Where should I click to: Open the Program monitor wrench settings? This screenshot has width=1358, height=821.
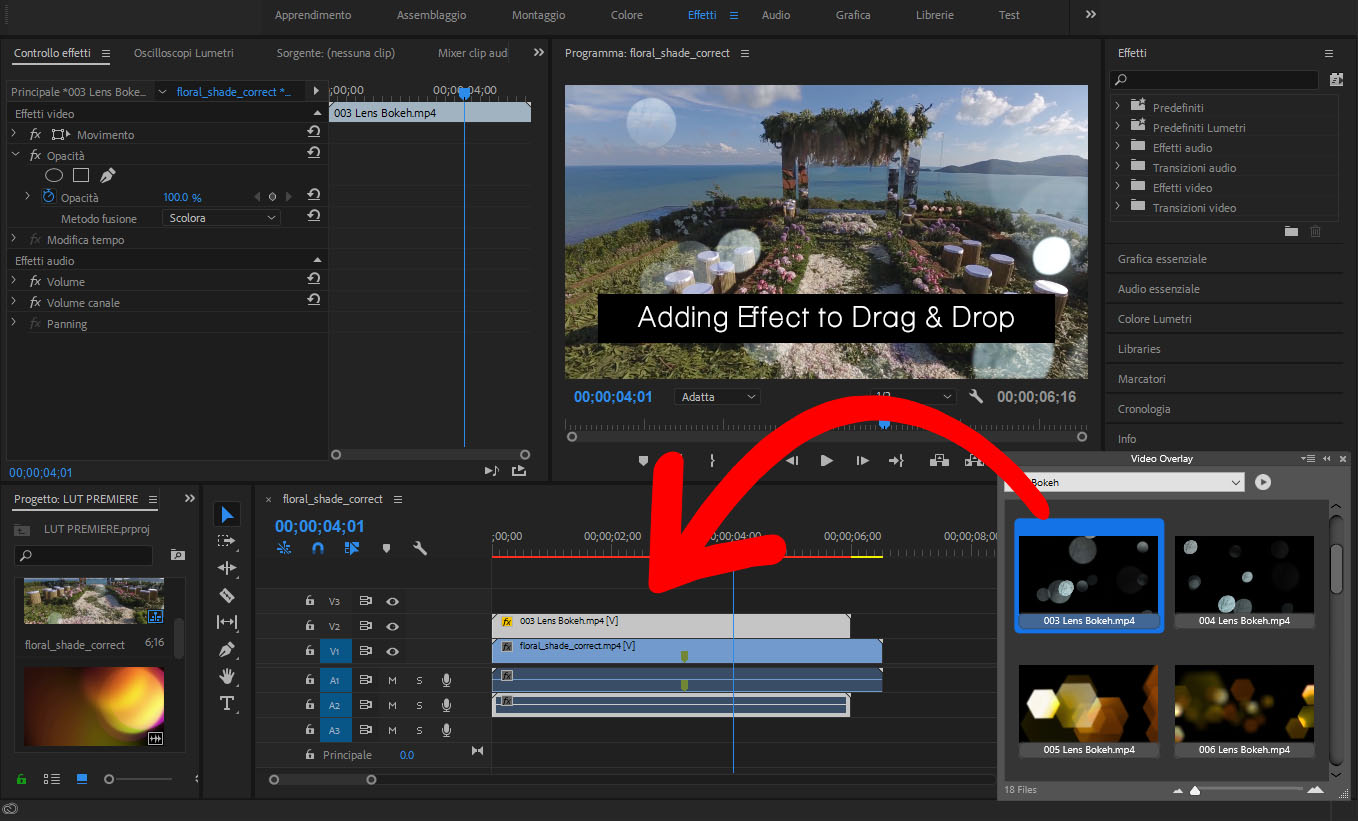click(x=976, y=397)
